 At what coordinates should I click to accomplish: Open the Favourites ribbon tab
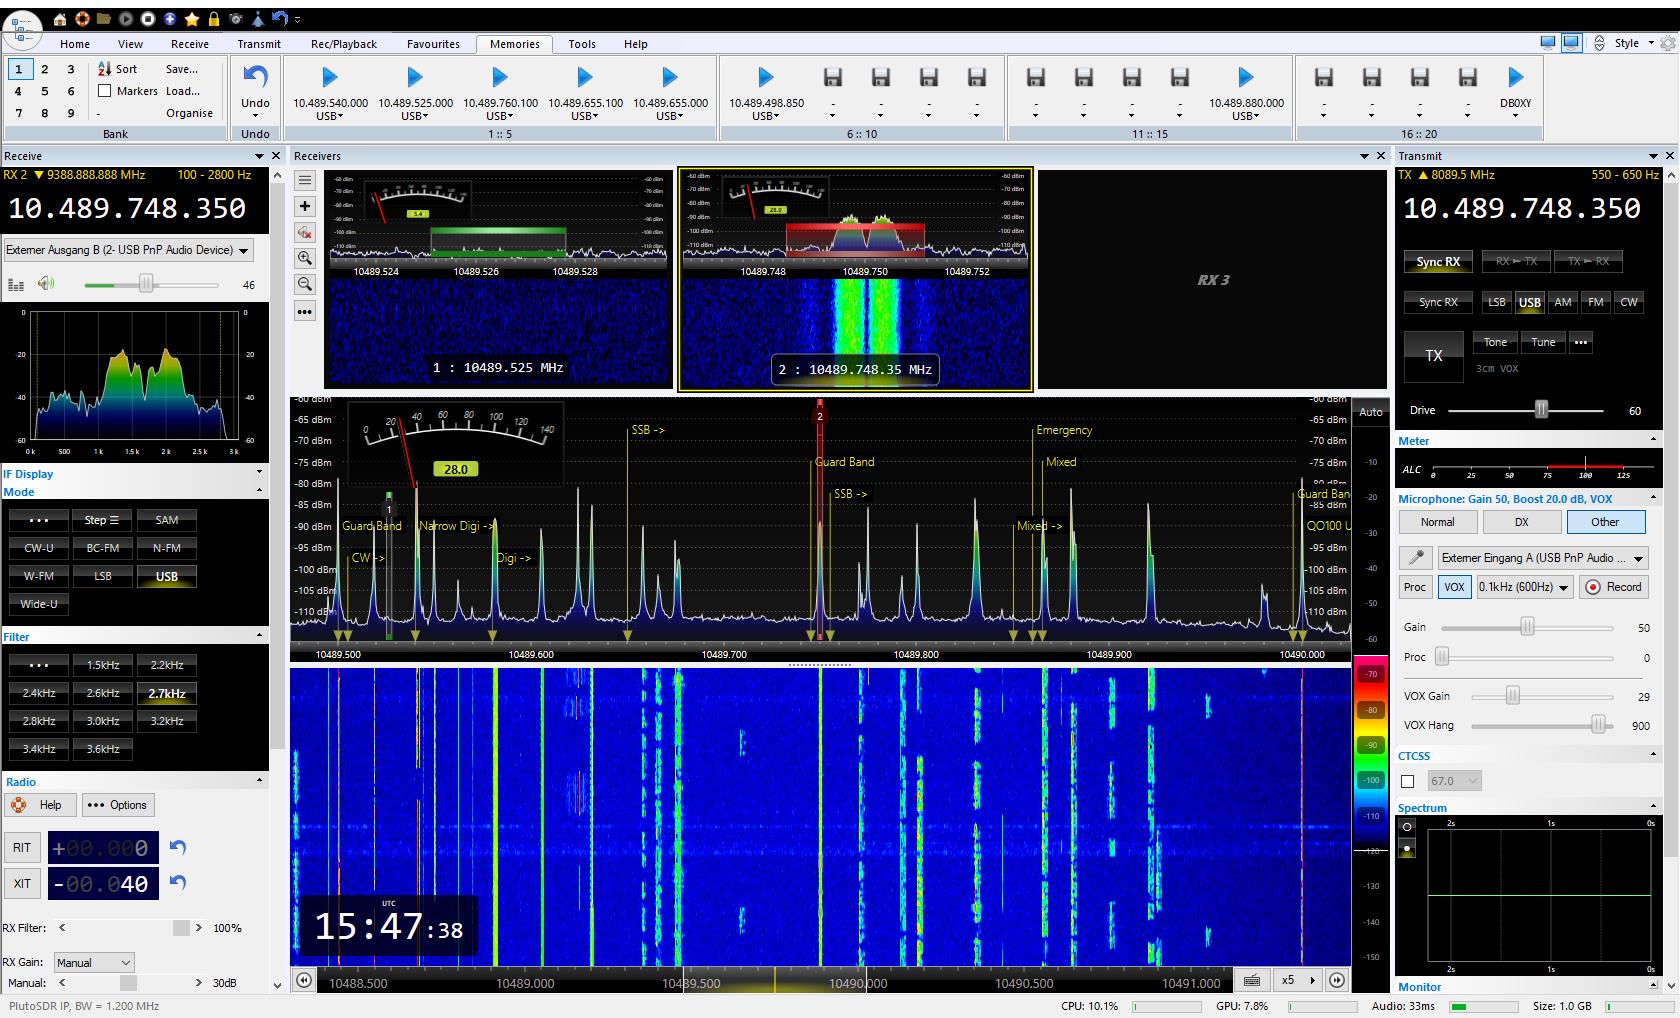click(433, 44)
